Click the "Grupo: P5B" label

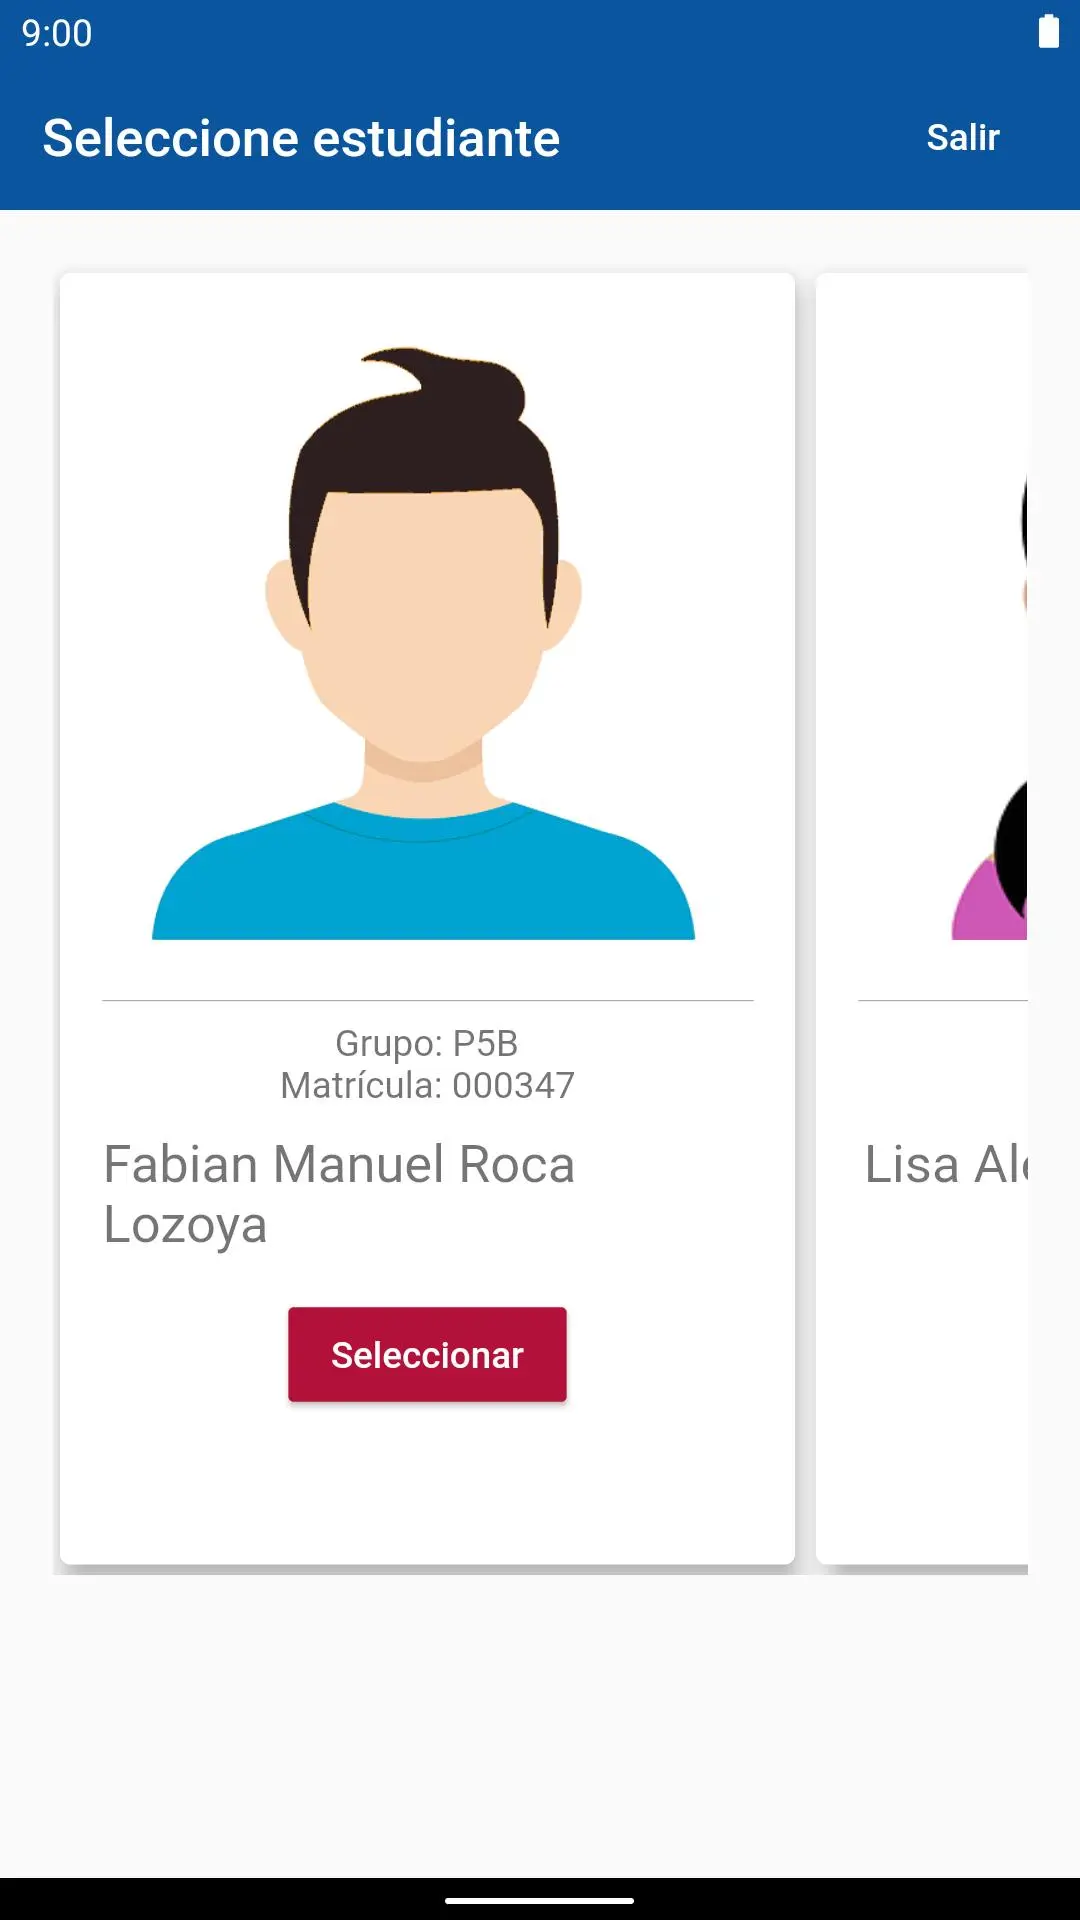pyautogui.click(x=427, y=1043)
